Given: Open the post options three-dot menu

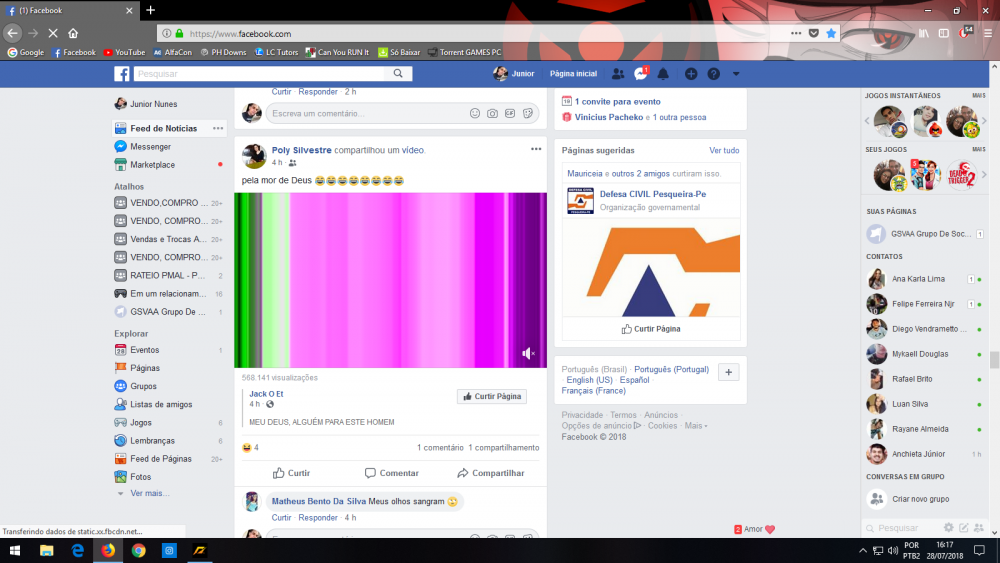Looking at the screenshot, I should (536, 149).
